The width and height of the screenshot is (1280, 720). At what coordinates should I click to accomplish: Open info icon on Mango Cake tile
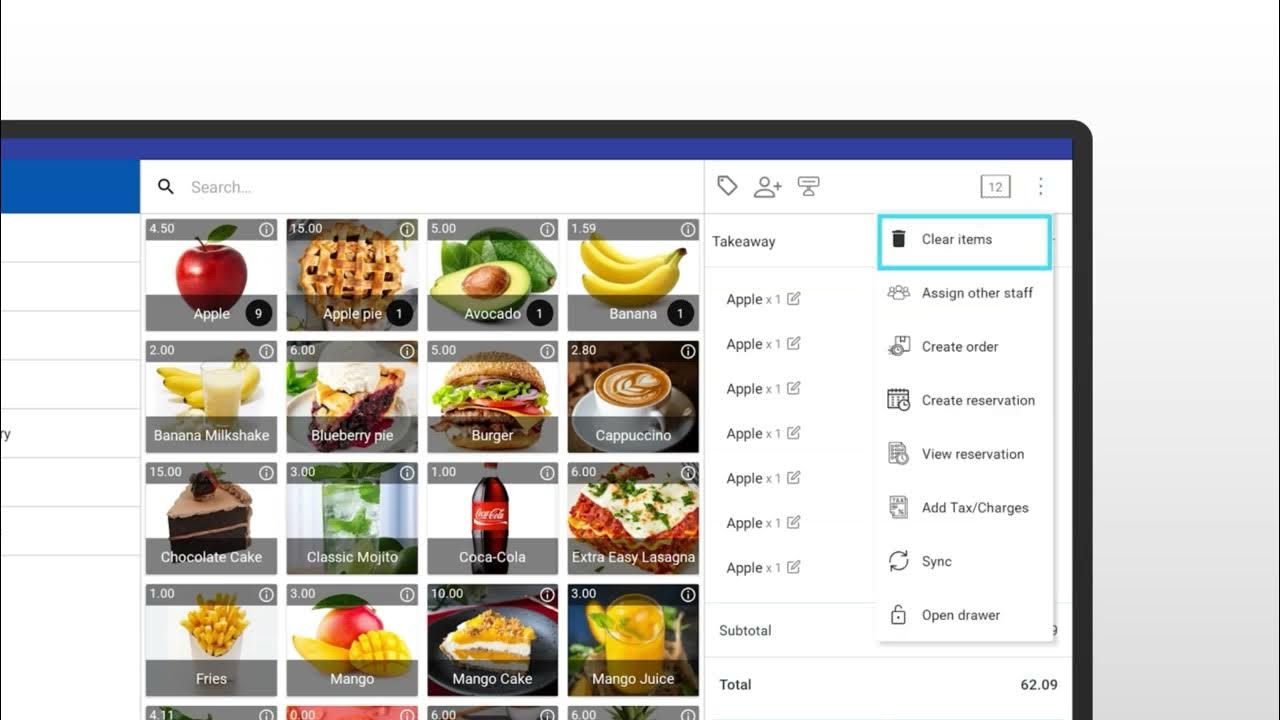547,595
